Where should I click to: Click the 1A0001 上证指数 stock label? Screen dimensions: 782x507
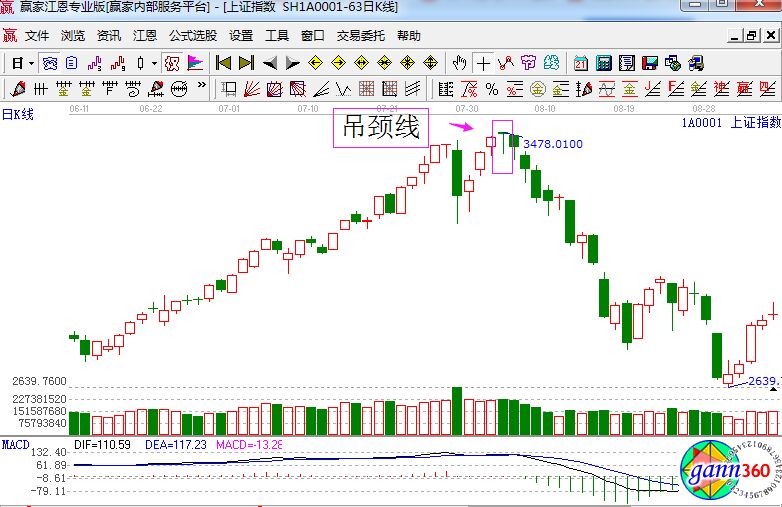[x=731, y=122]
